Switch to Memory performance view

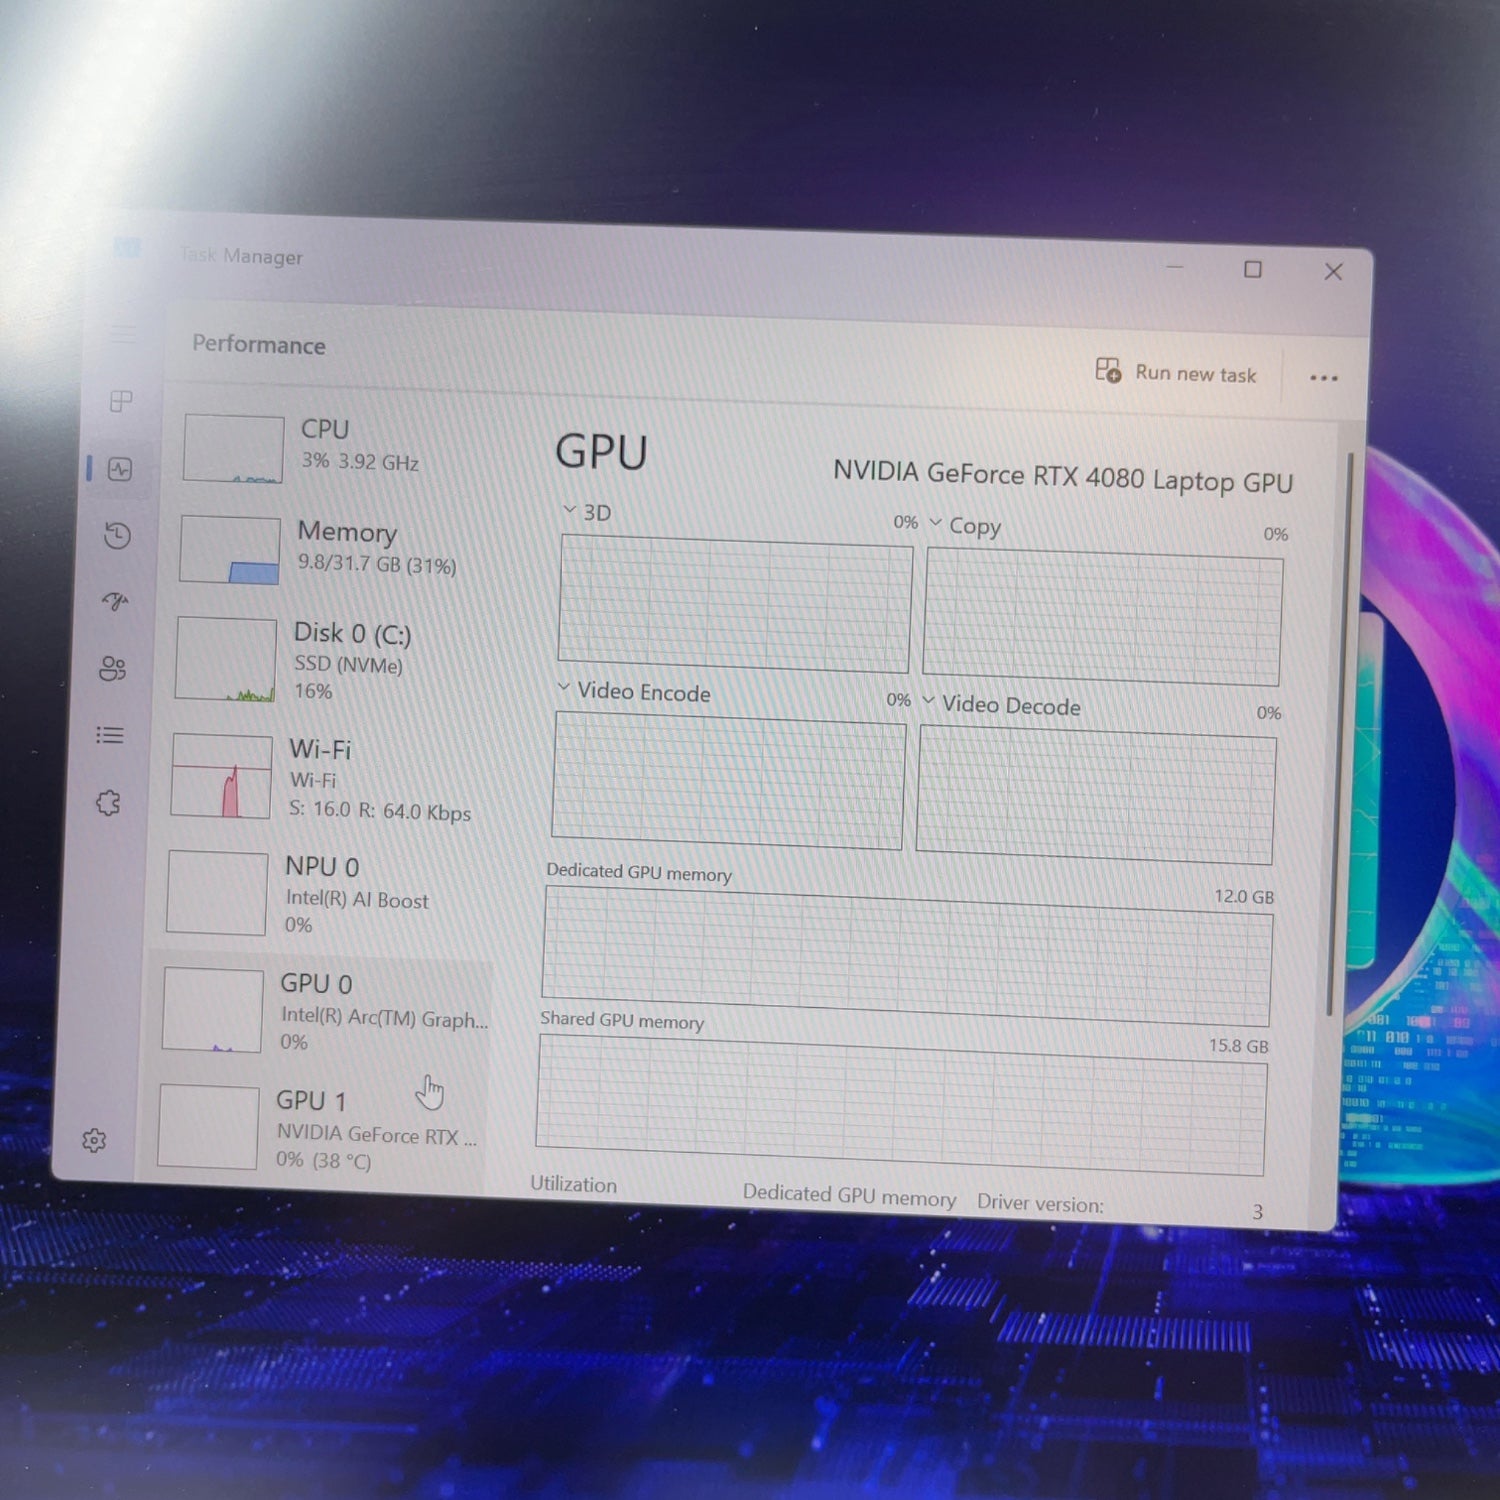pos(330,548)
